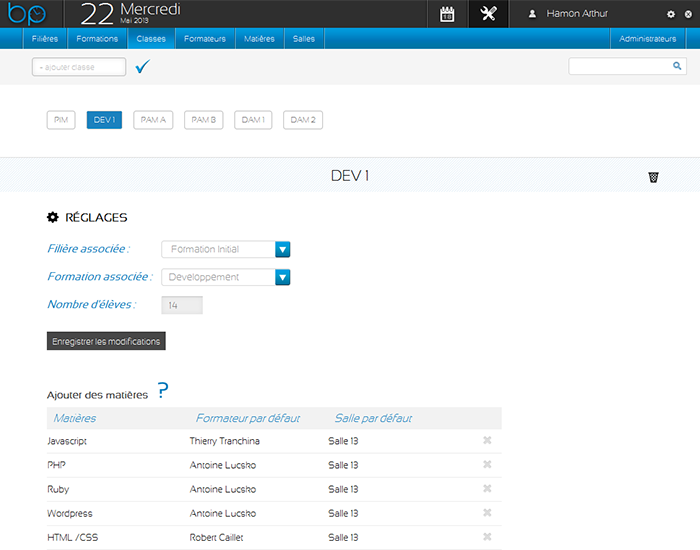Click the HTML /CSS subject cell
Viewport: 700px width, 550px height.
73,538
